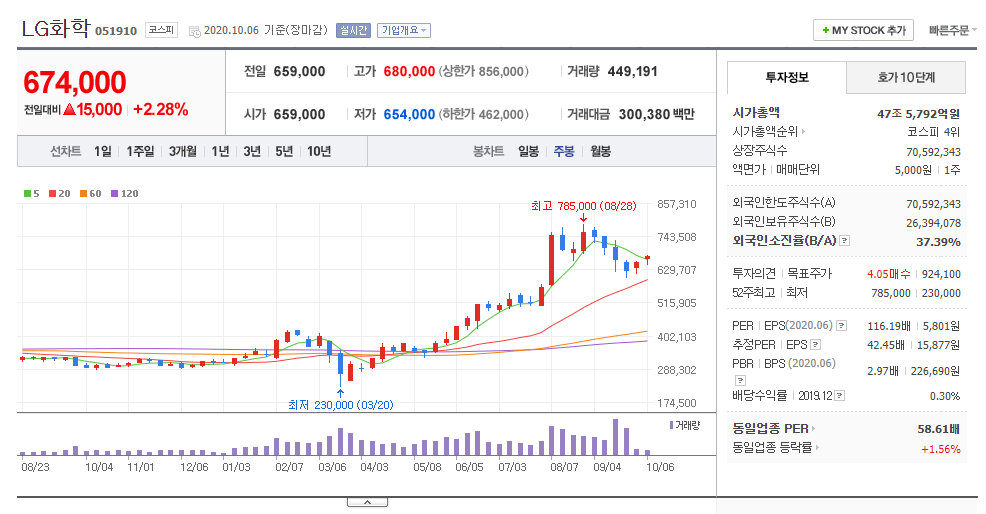Click the +1.56% sector change value
The width and height of the screenshot is (986, 514).
point(941,449)
